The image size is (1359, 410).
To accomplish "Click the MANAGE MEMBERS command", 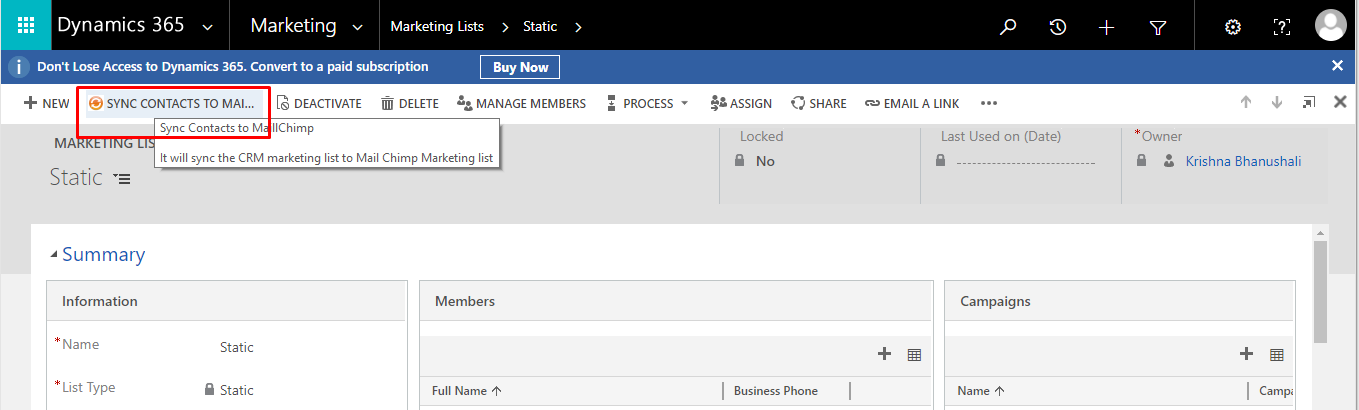I will pyautogui.click(x=521, y=103).
